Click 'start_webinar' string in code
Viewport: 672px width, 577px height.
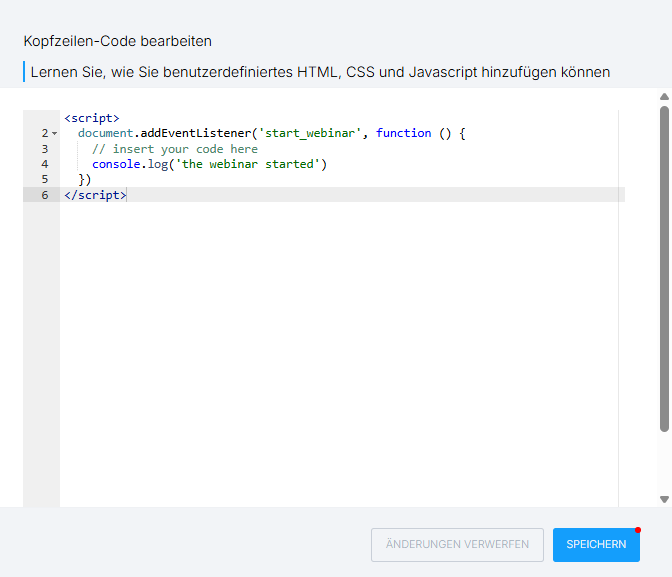point(309,133)
